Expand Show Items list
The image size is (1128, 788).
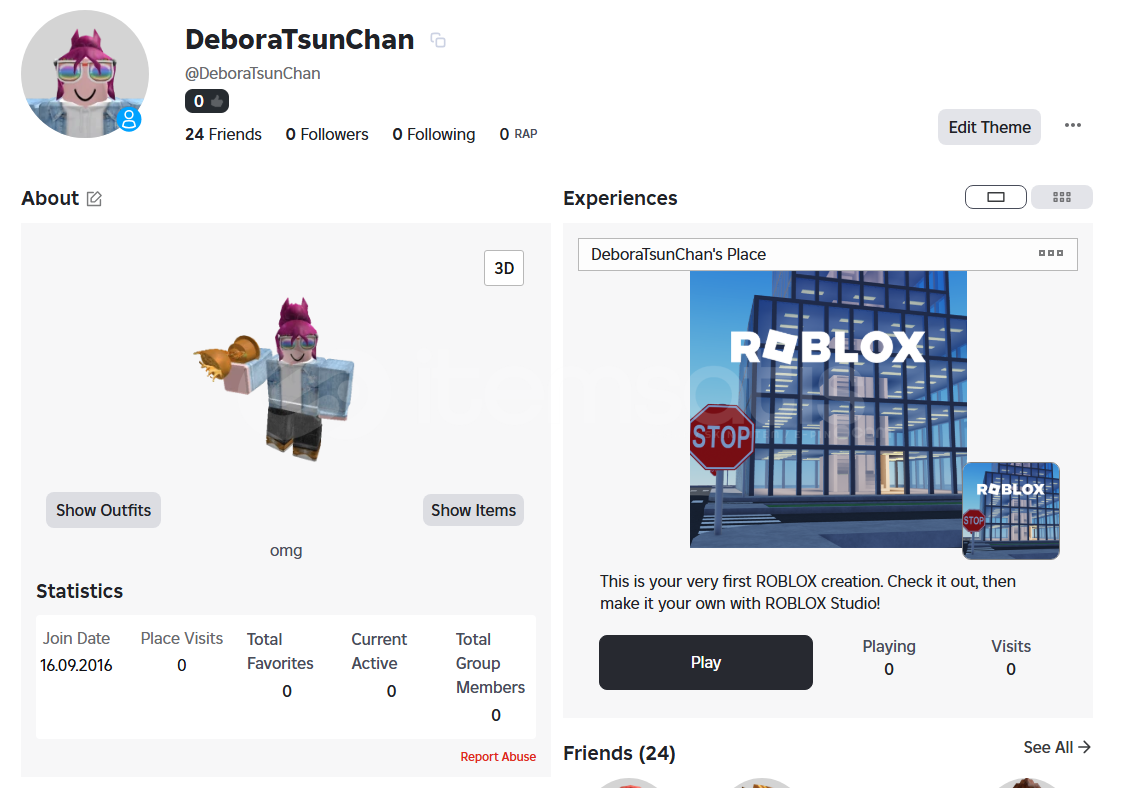click(x=473, y=510)
